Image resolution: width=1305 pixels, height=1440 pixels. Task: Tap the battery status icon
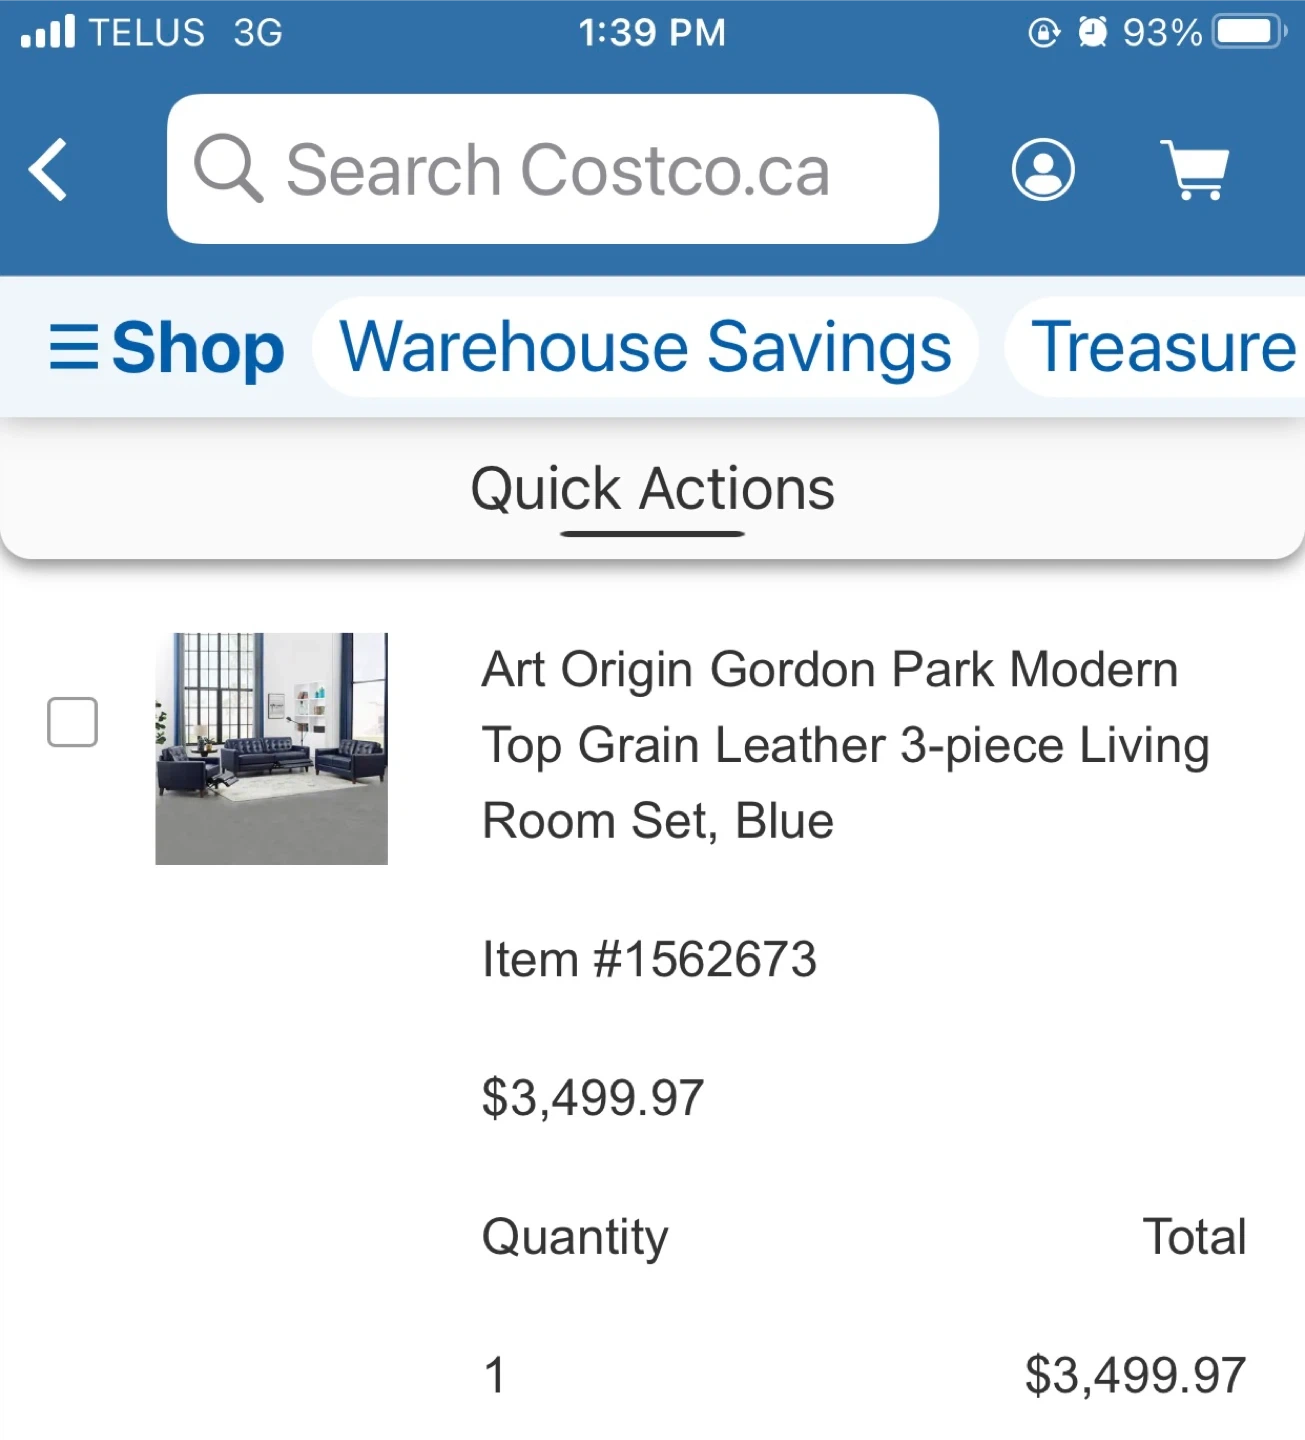[1249, 32]
